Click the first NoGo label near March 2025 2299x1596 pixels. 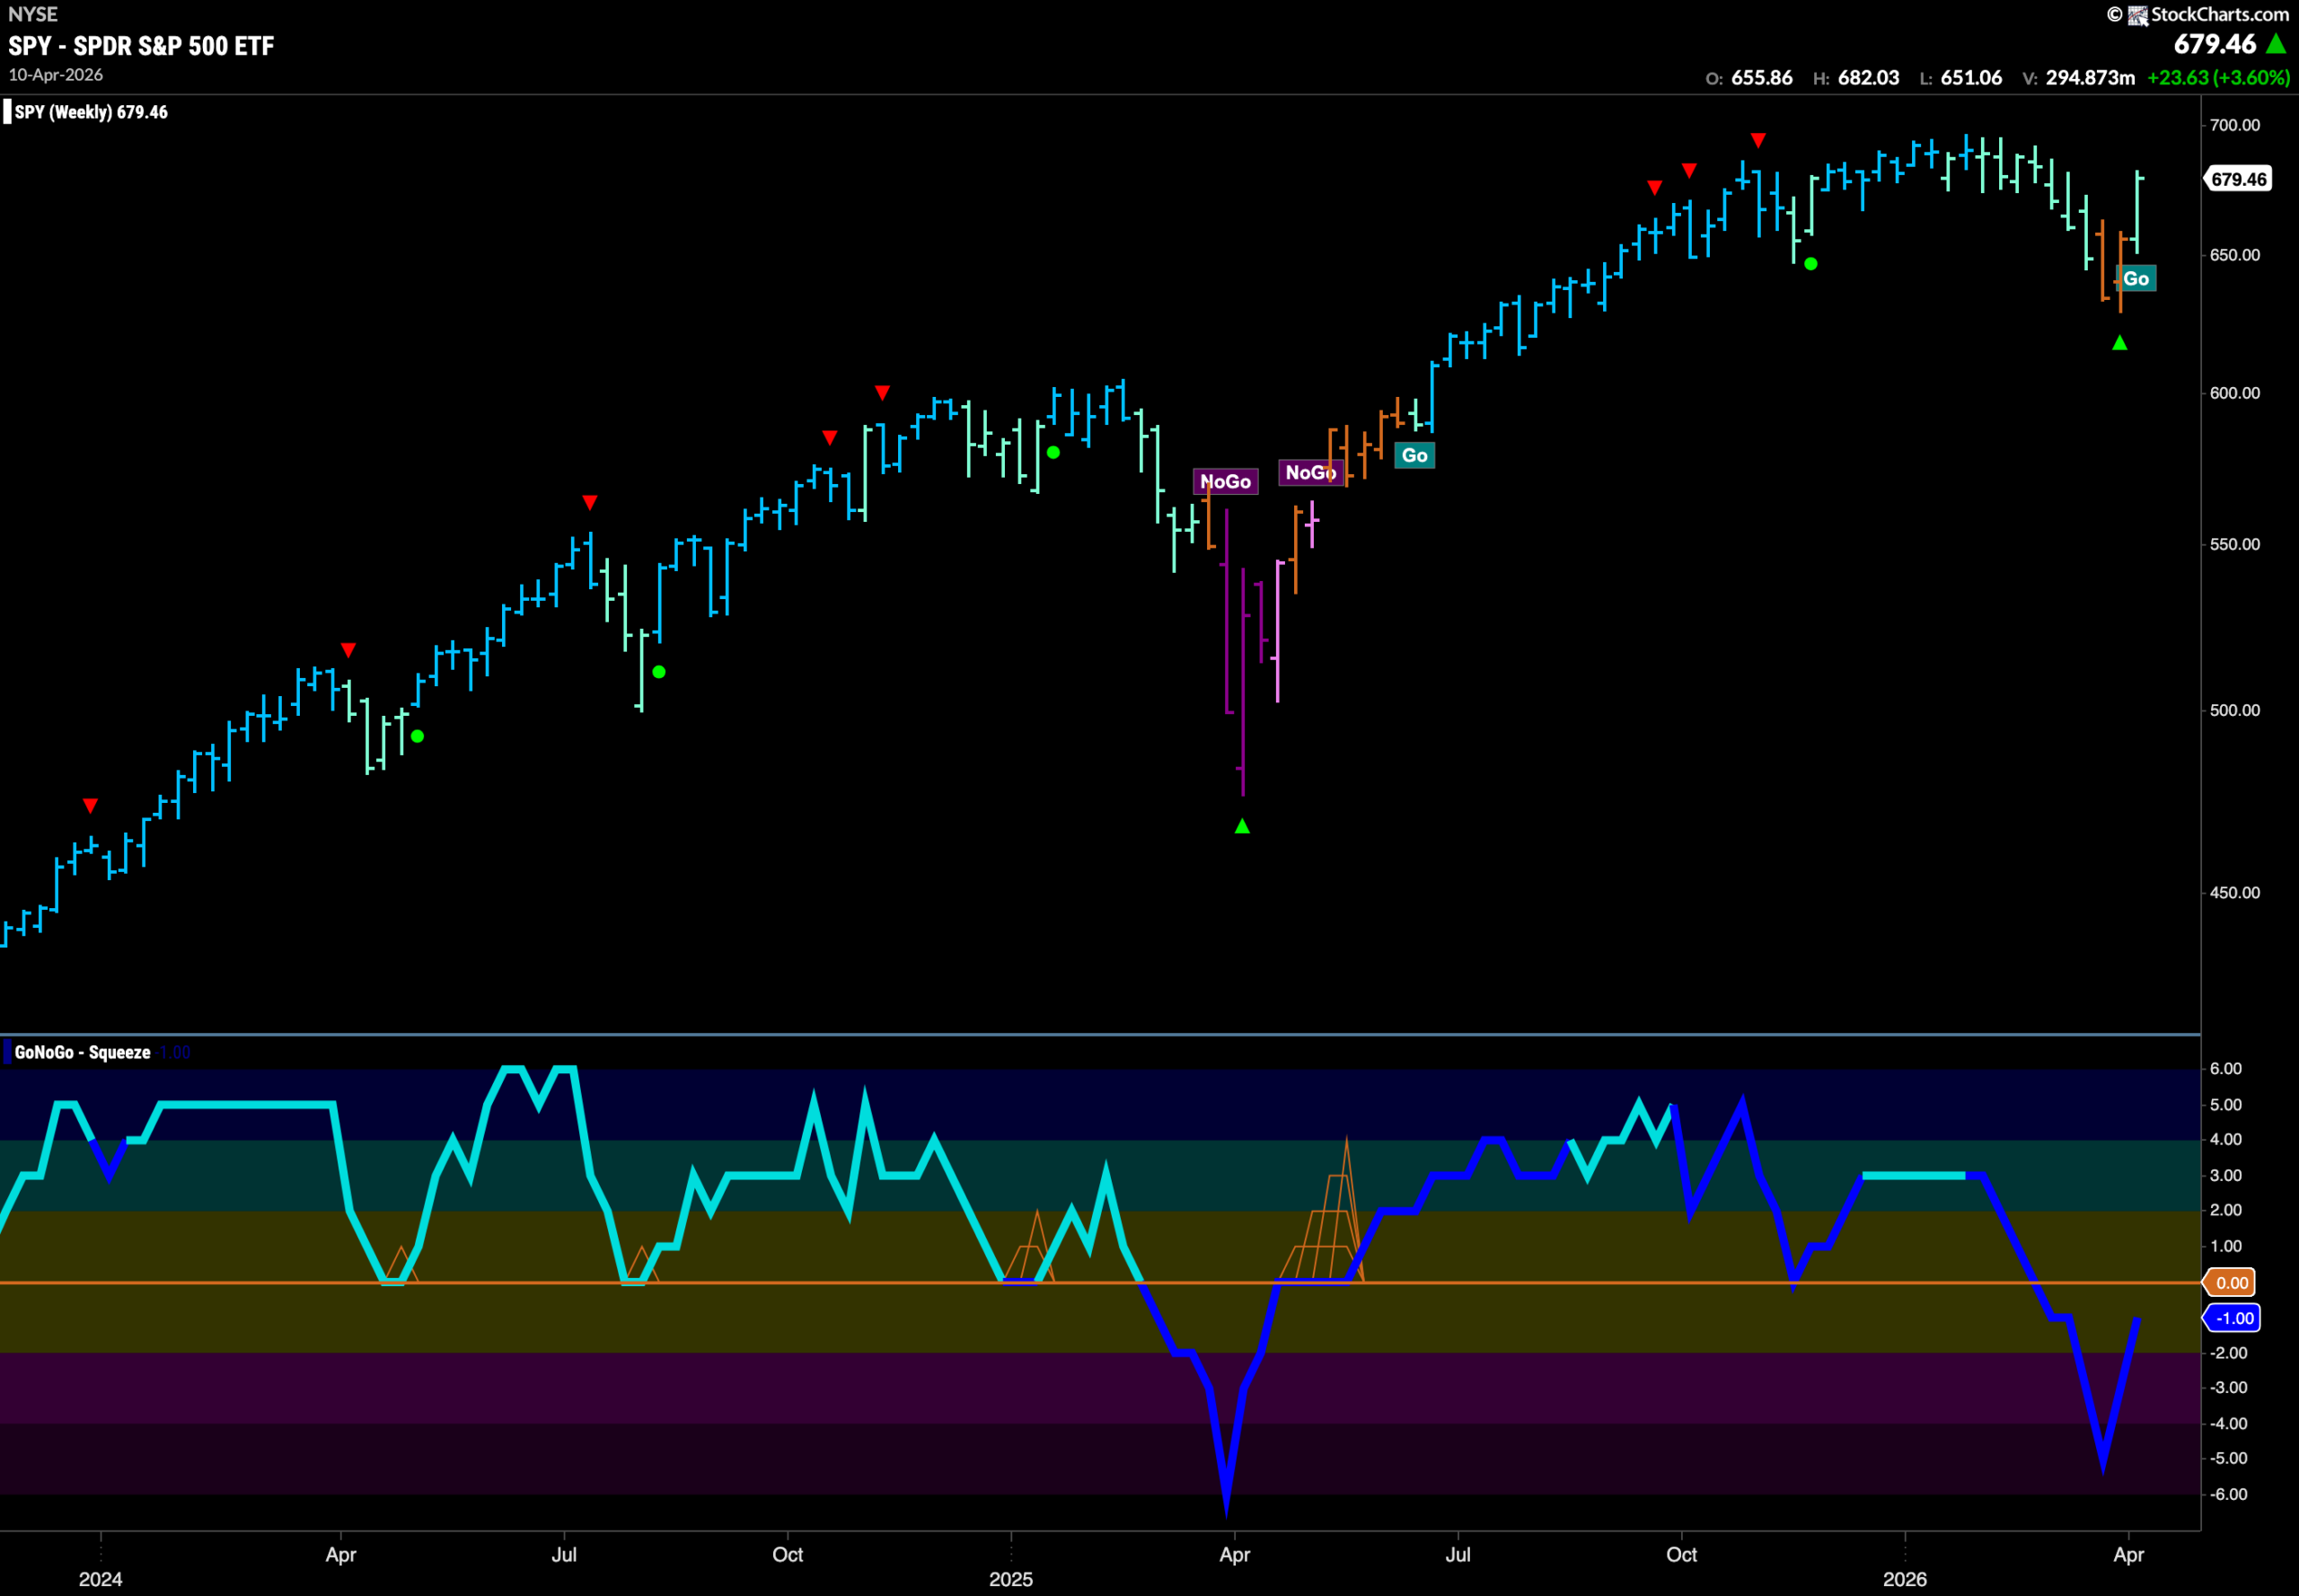tap(1225, 482)
